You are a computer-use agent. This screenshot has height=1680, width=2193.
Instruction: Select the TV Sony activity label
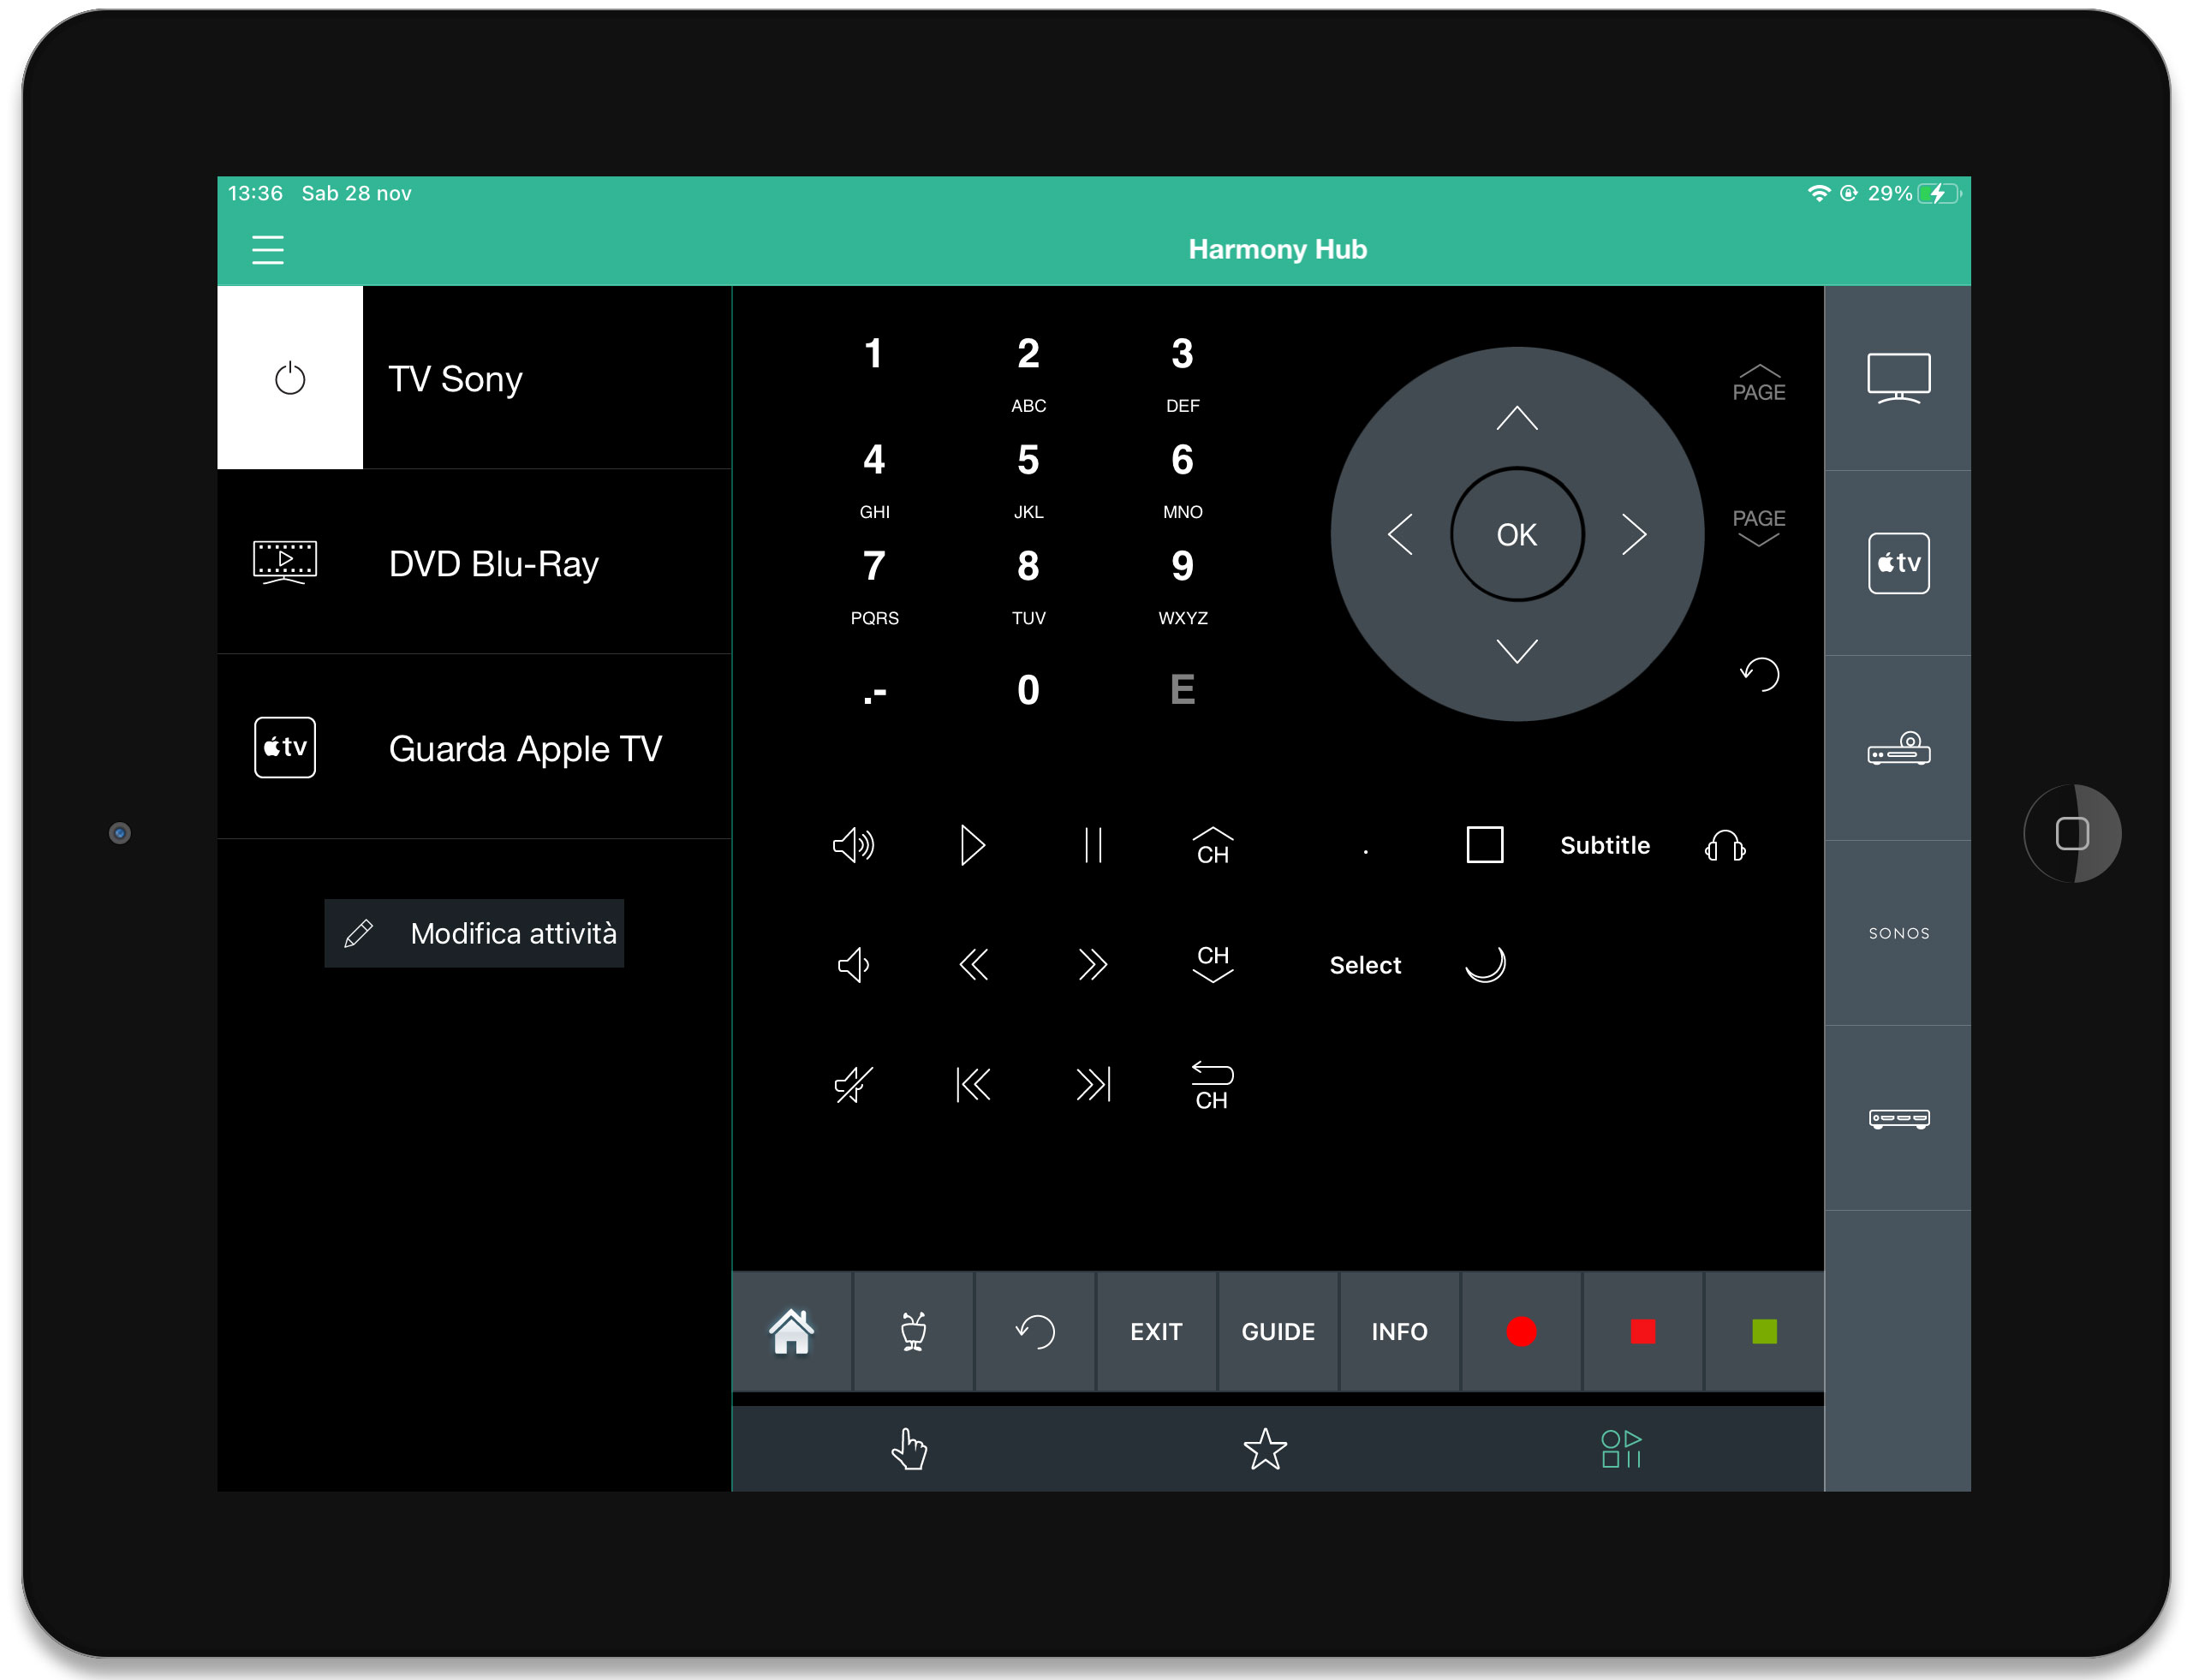coord(455,379)
